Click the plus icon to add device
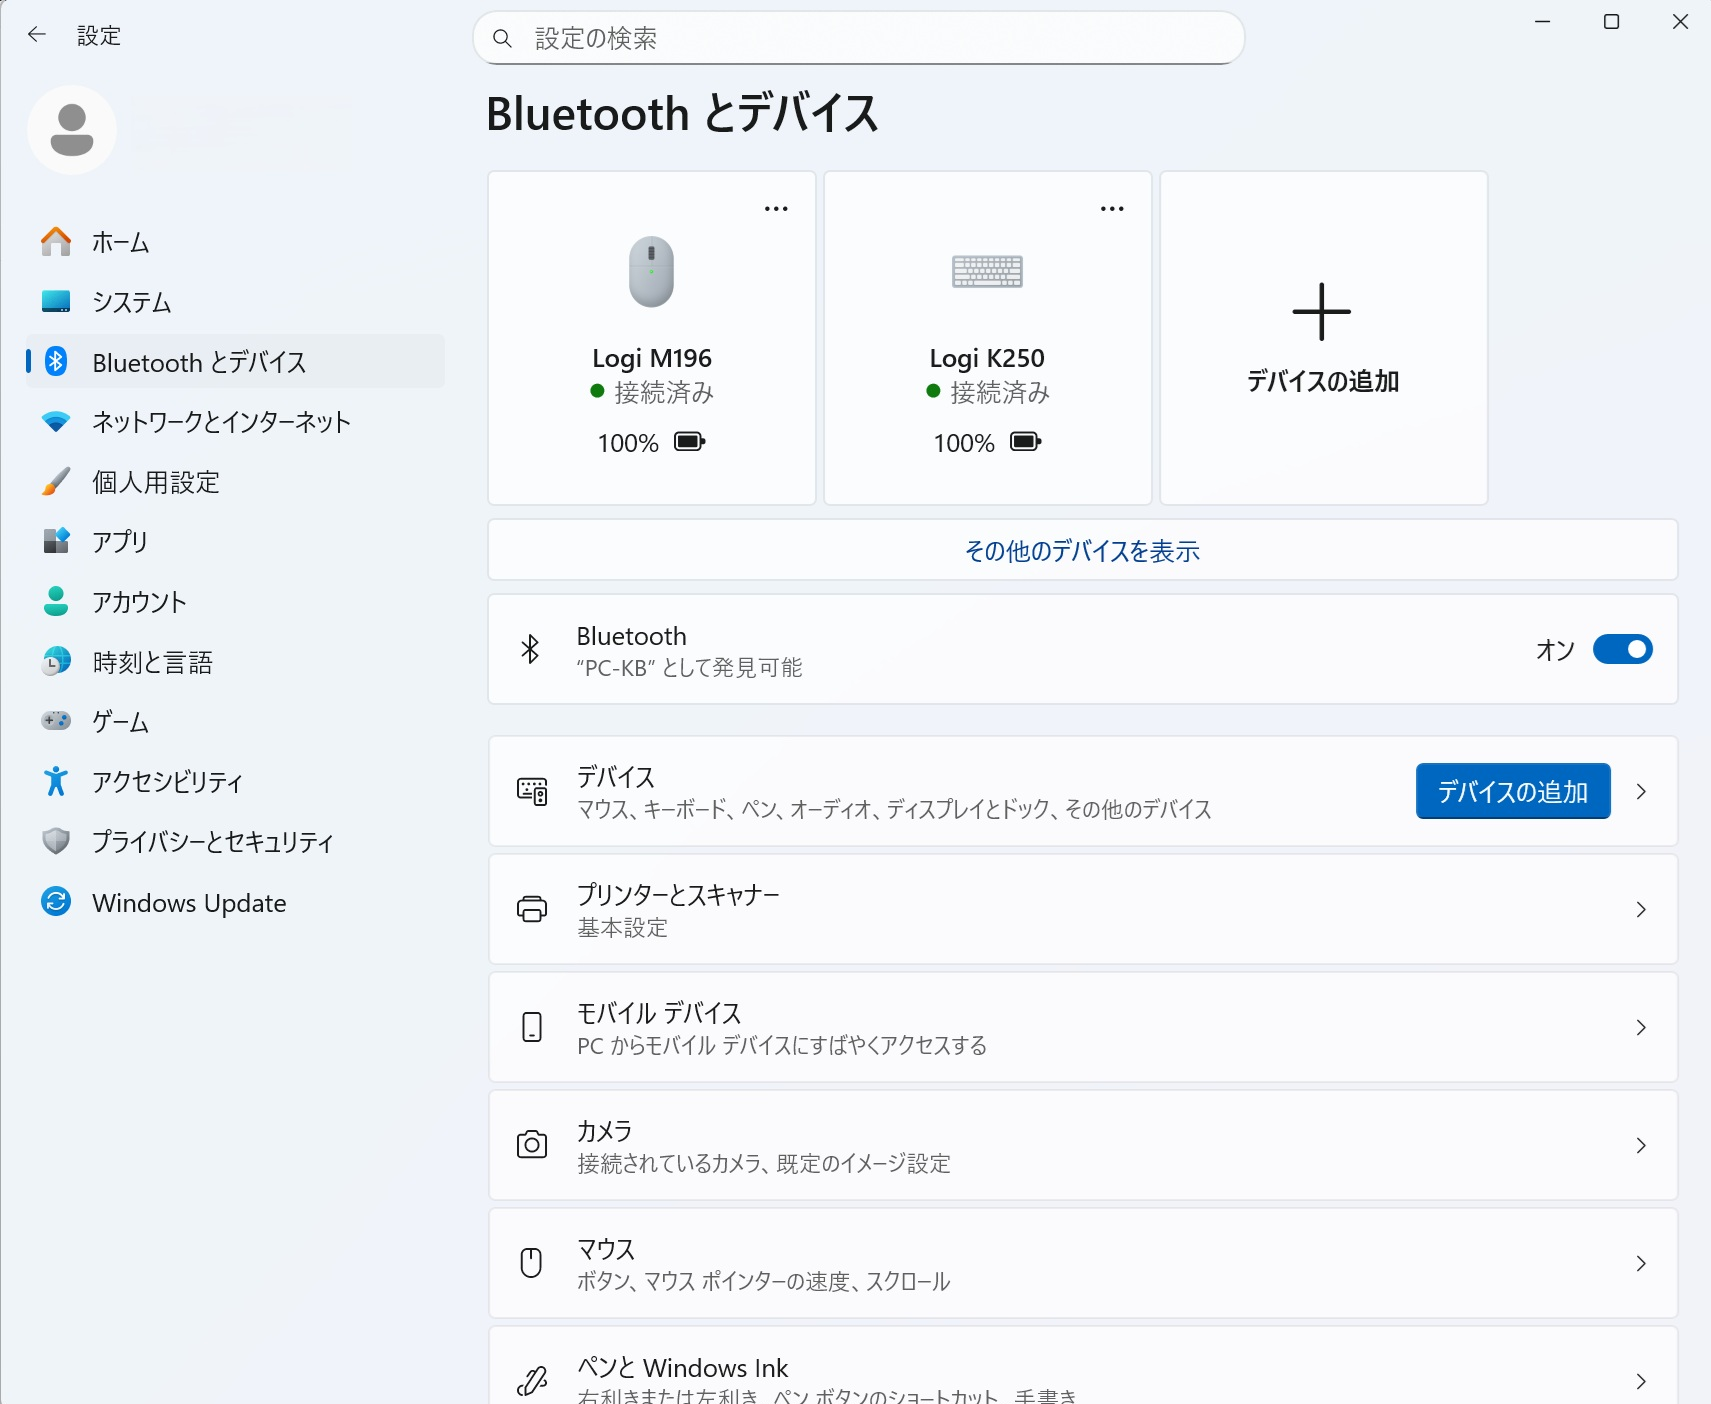 pyautogui.click(x=1321, y=312)
